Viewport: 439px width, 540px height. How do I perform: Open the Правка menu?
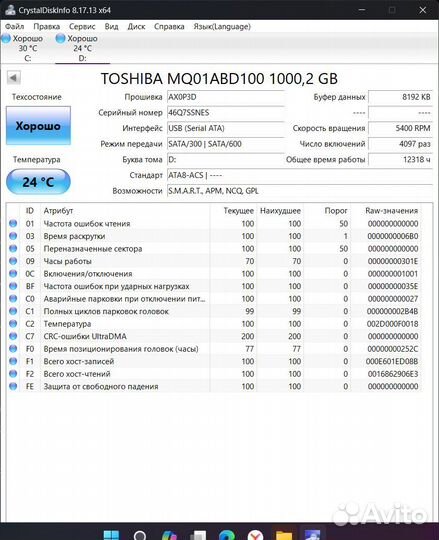pos(46,27)
